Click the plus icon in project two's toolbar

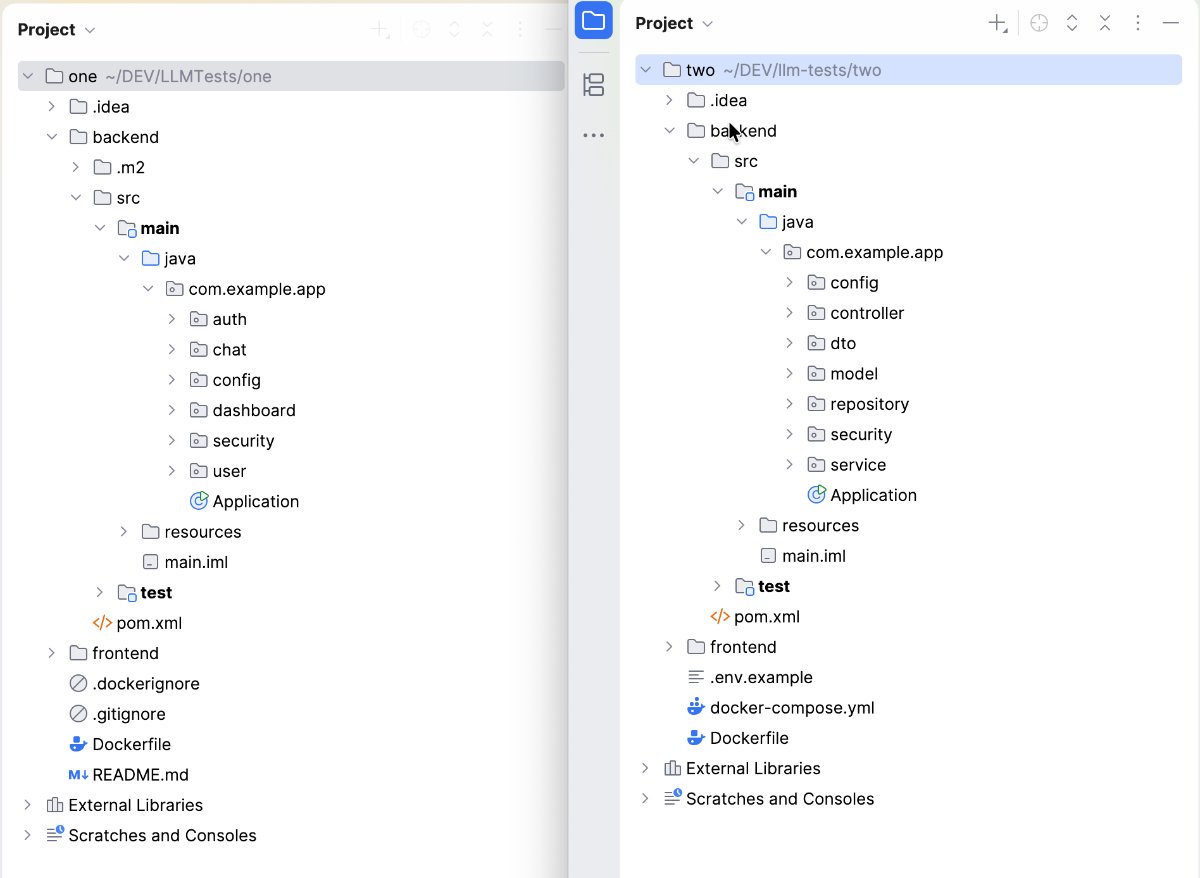pos(997,24)
